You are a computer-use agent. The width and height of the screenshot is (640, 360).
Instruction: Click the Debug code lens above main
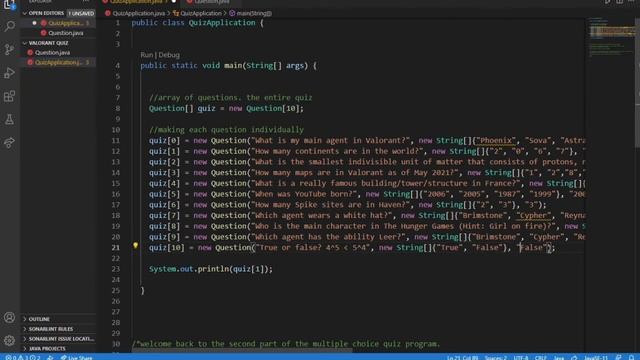click(169, 55)
